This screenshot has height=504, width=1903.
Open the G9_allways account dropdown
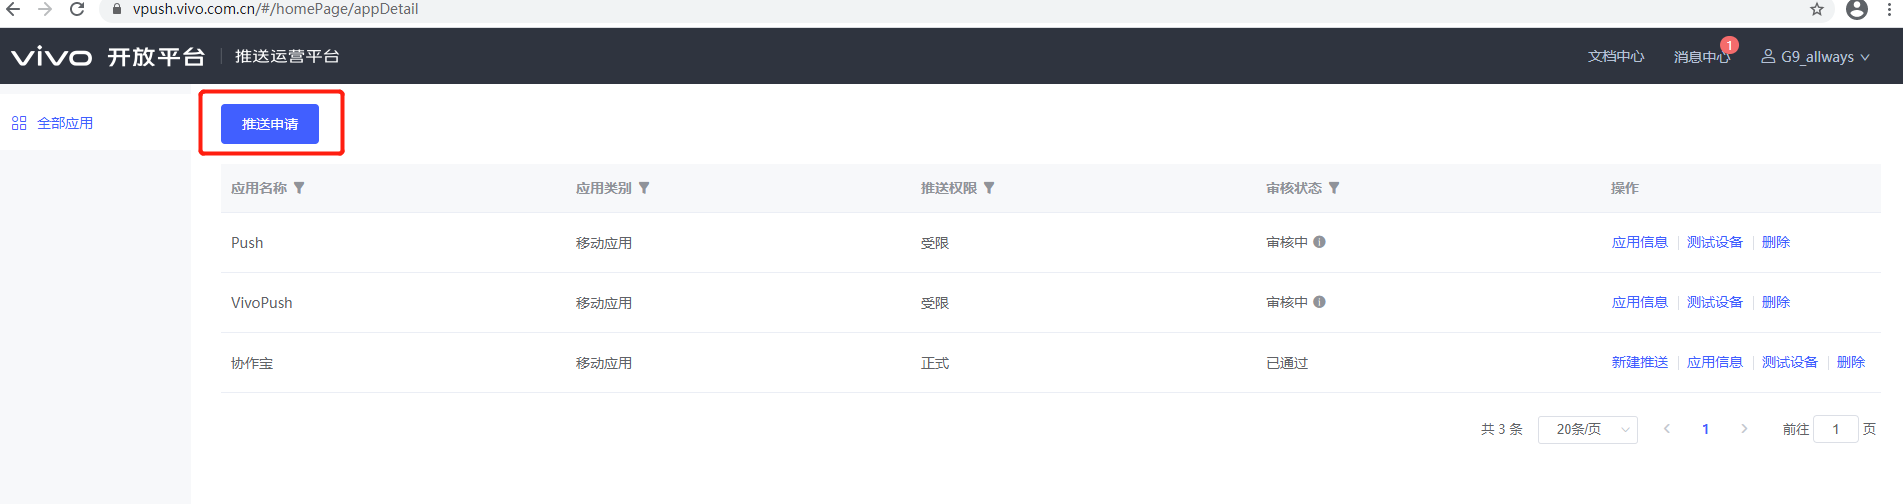[1815, 57]
